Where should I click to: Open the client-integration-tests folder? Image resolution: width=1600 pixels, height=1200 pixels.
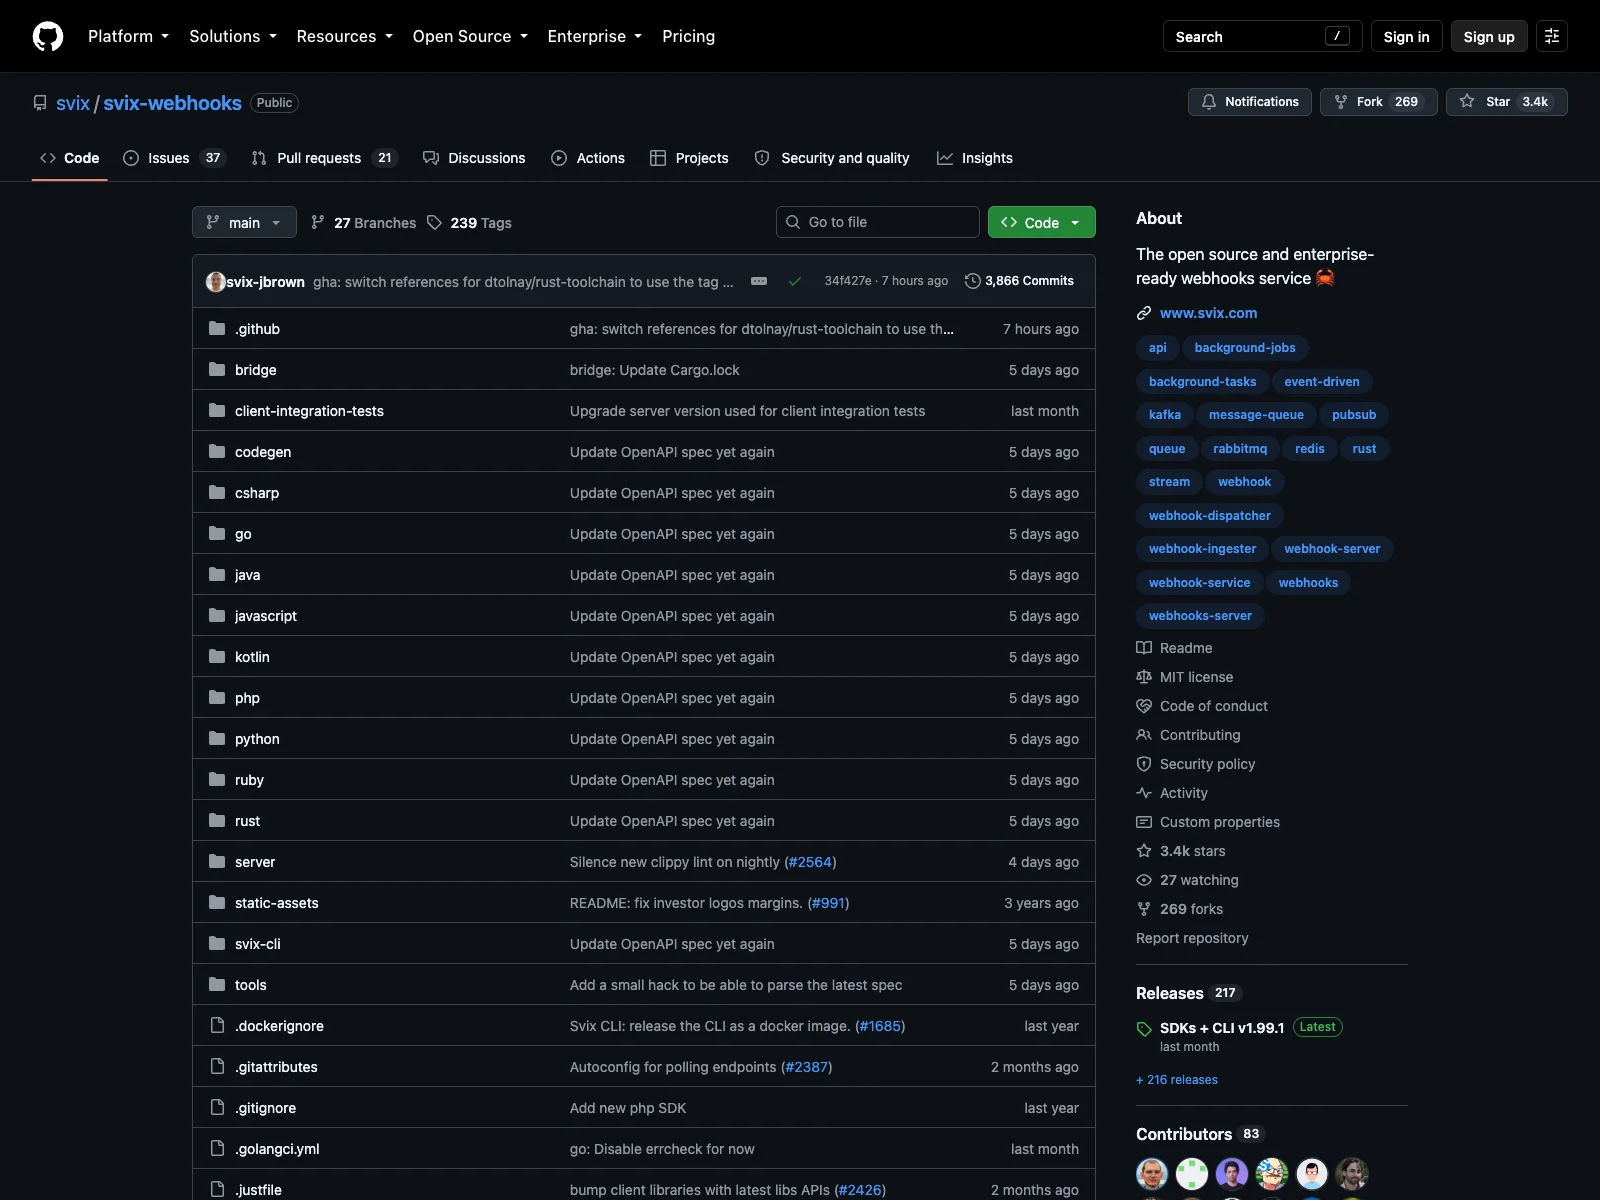tap(309, 411)
